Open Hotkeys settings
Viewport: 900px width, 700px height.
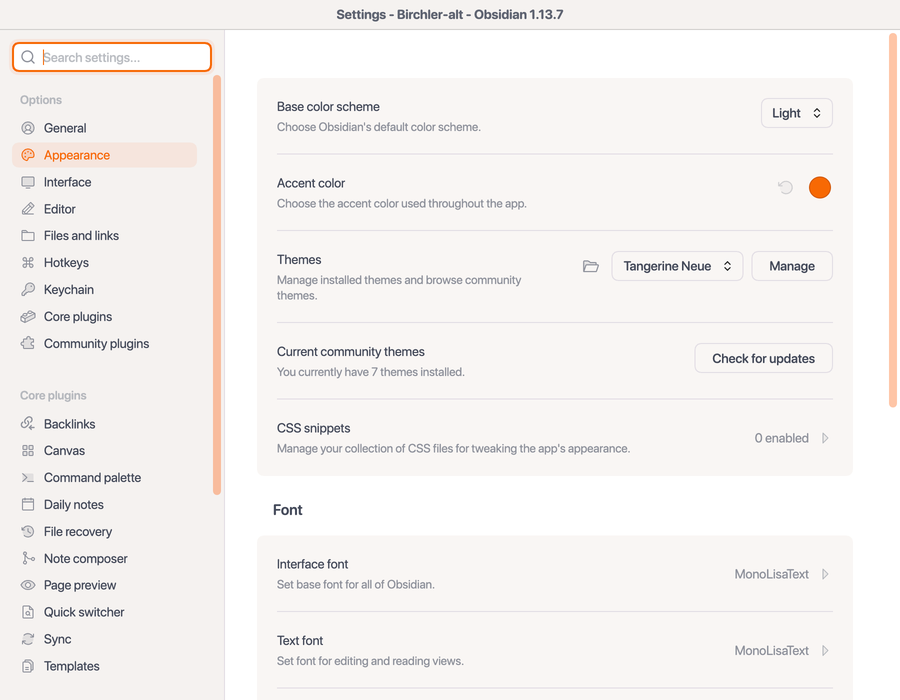coord(104,263)
